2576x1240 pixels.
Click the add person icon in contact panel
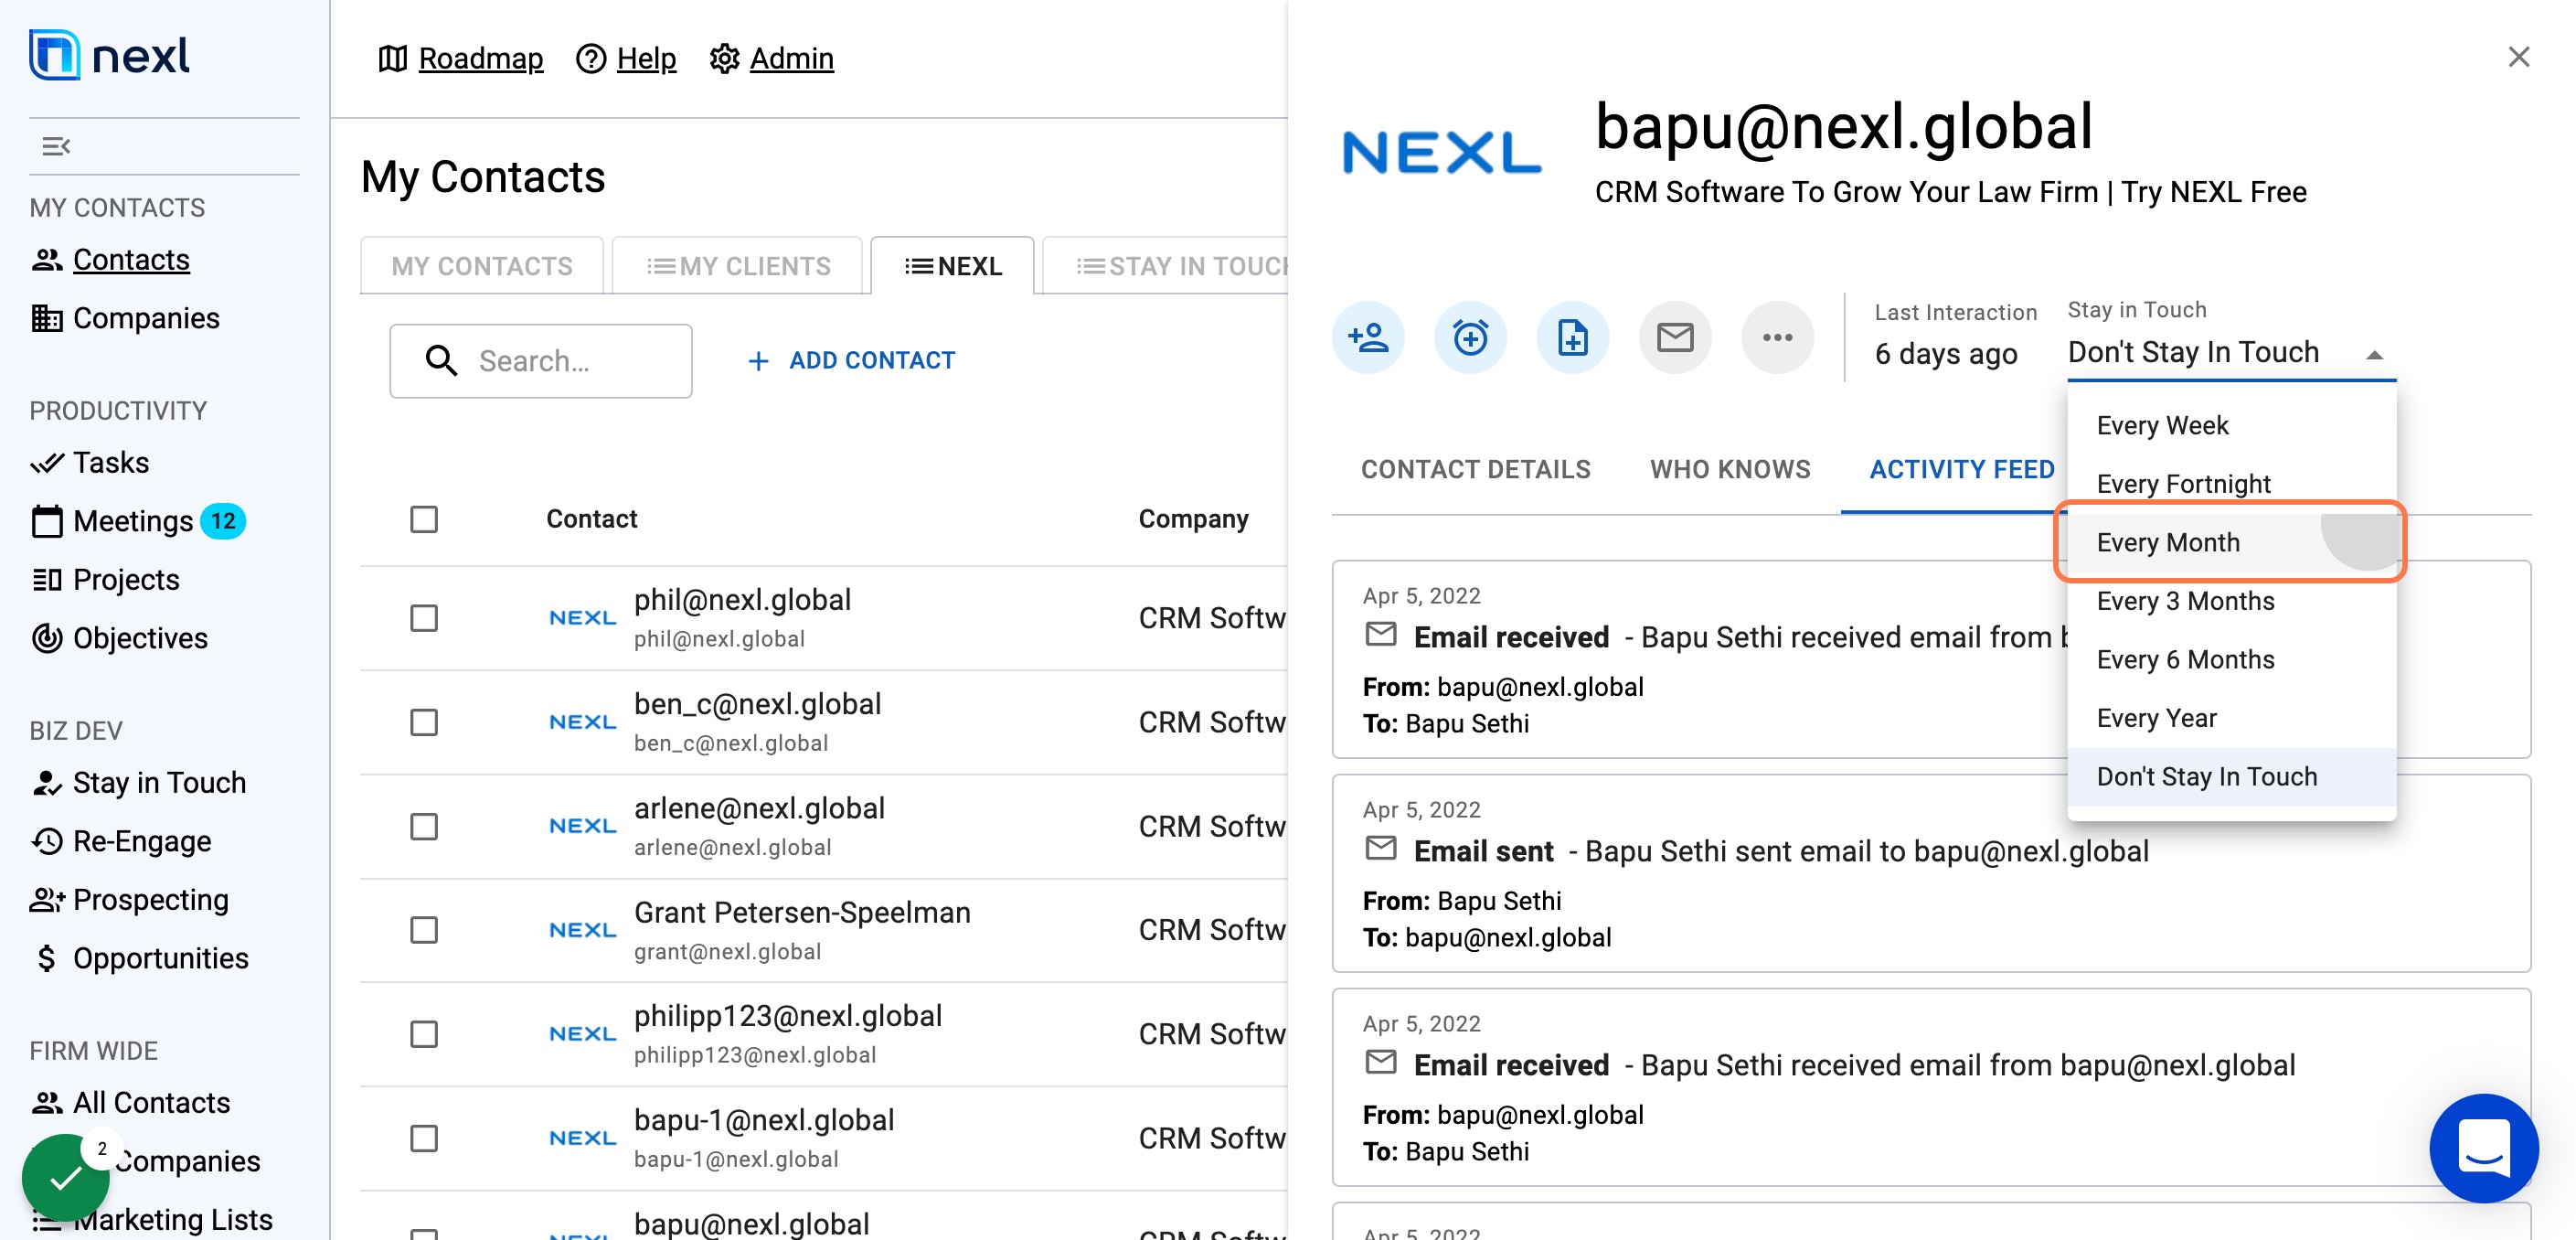(x=1368, y=338)
